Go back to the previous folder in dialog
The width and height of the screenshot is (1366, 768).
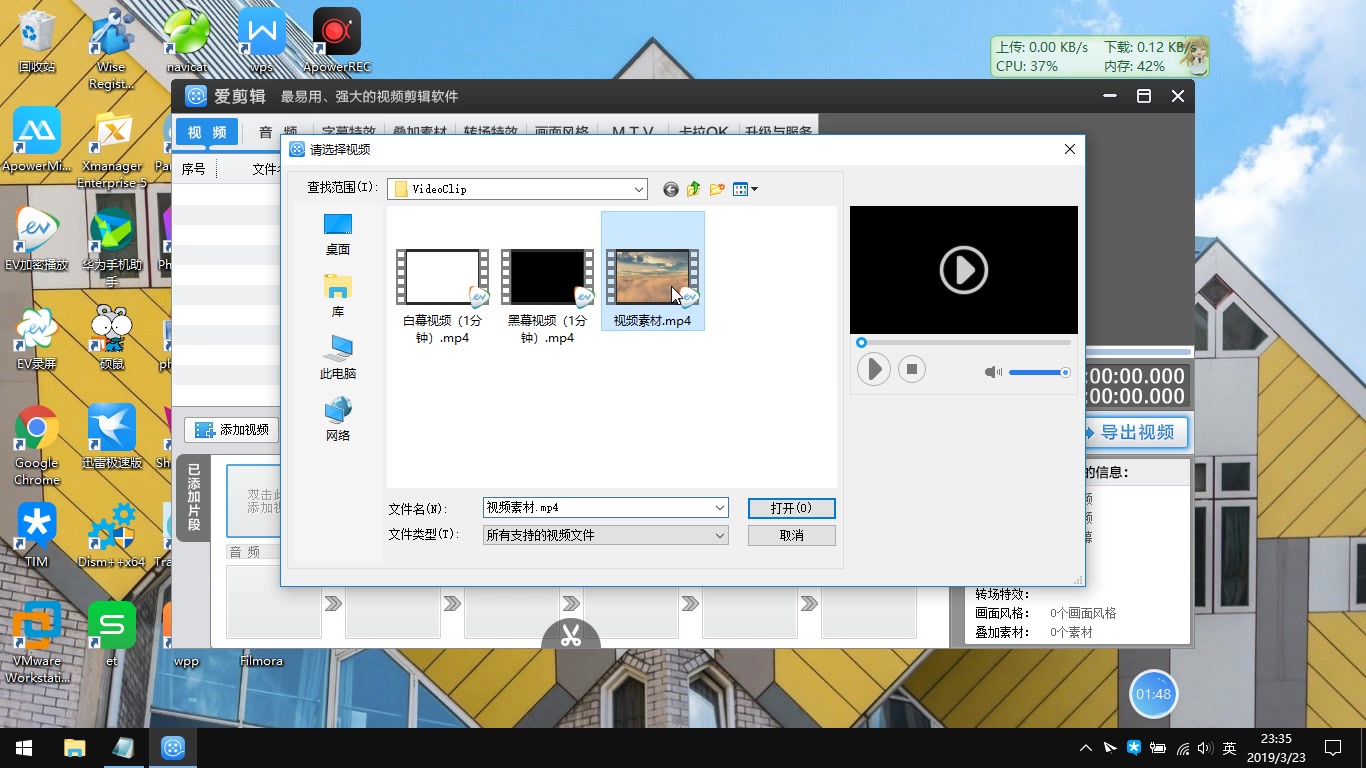coord(671,189)
